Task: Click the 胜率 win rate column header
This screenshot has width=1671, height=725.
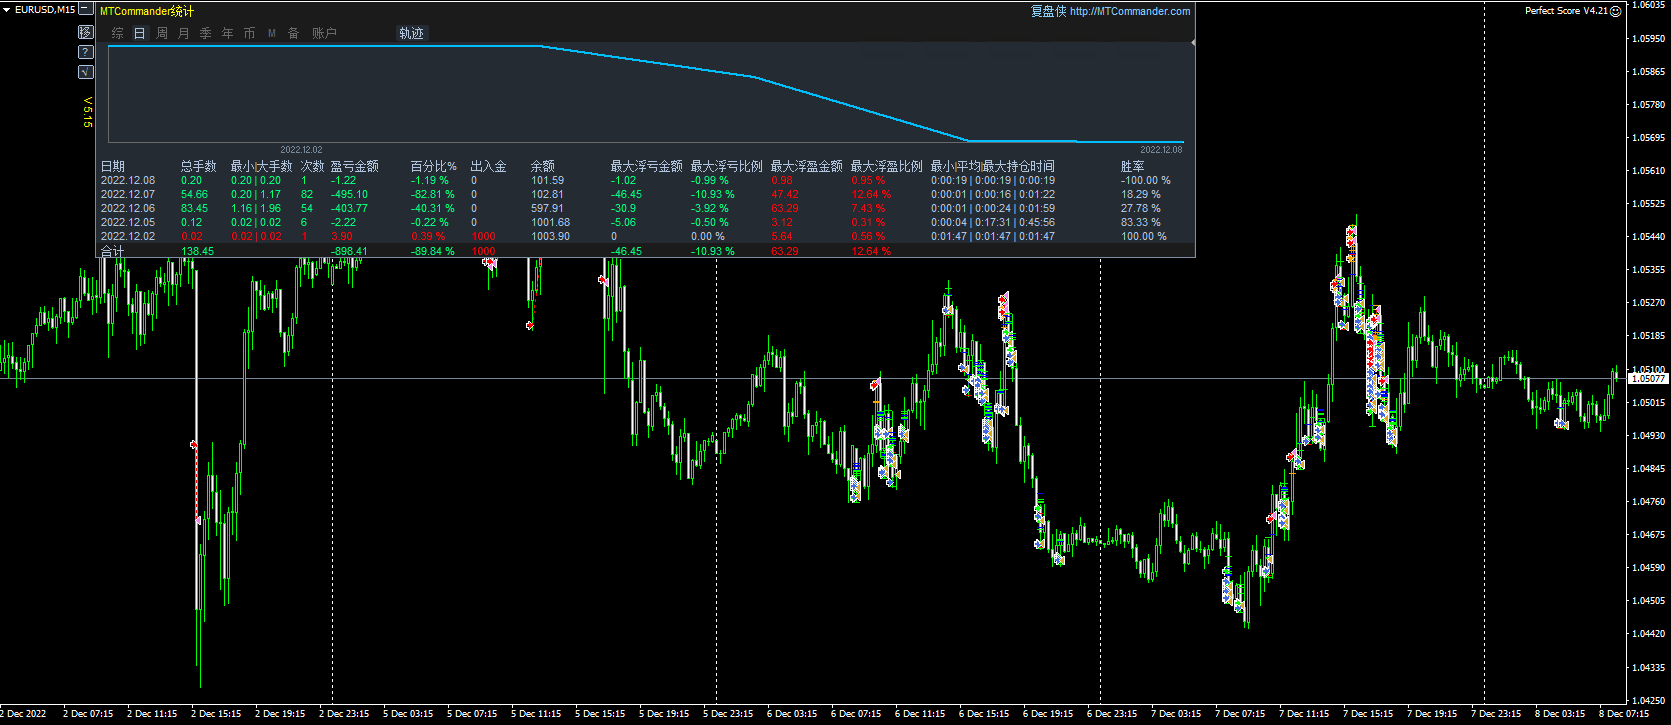Action: click(x=1132, y=166)
